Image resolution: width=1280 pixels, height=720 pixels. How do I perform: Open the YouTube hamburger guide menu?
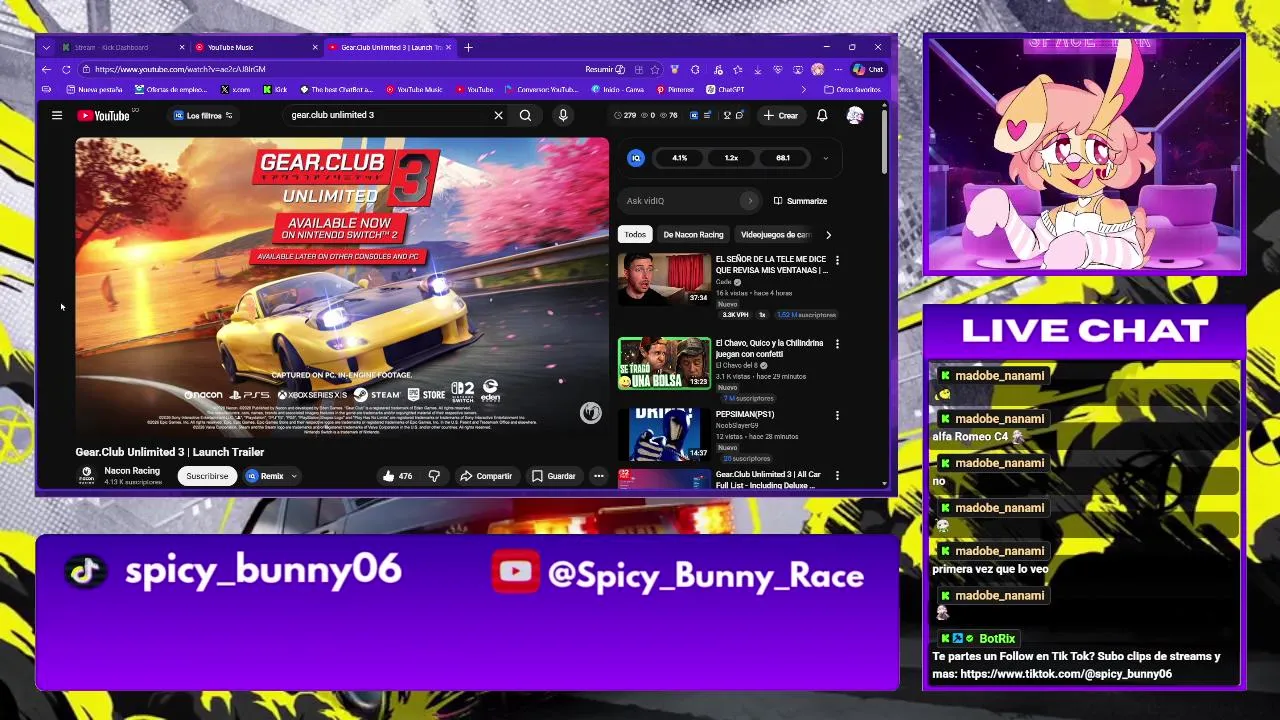[x=57, y=115]
